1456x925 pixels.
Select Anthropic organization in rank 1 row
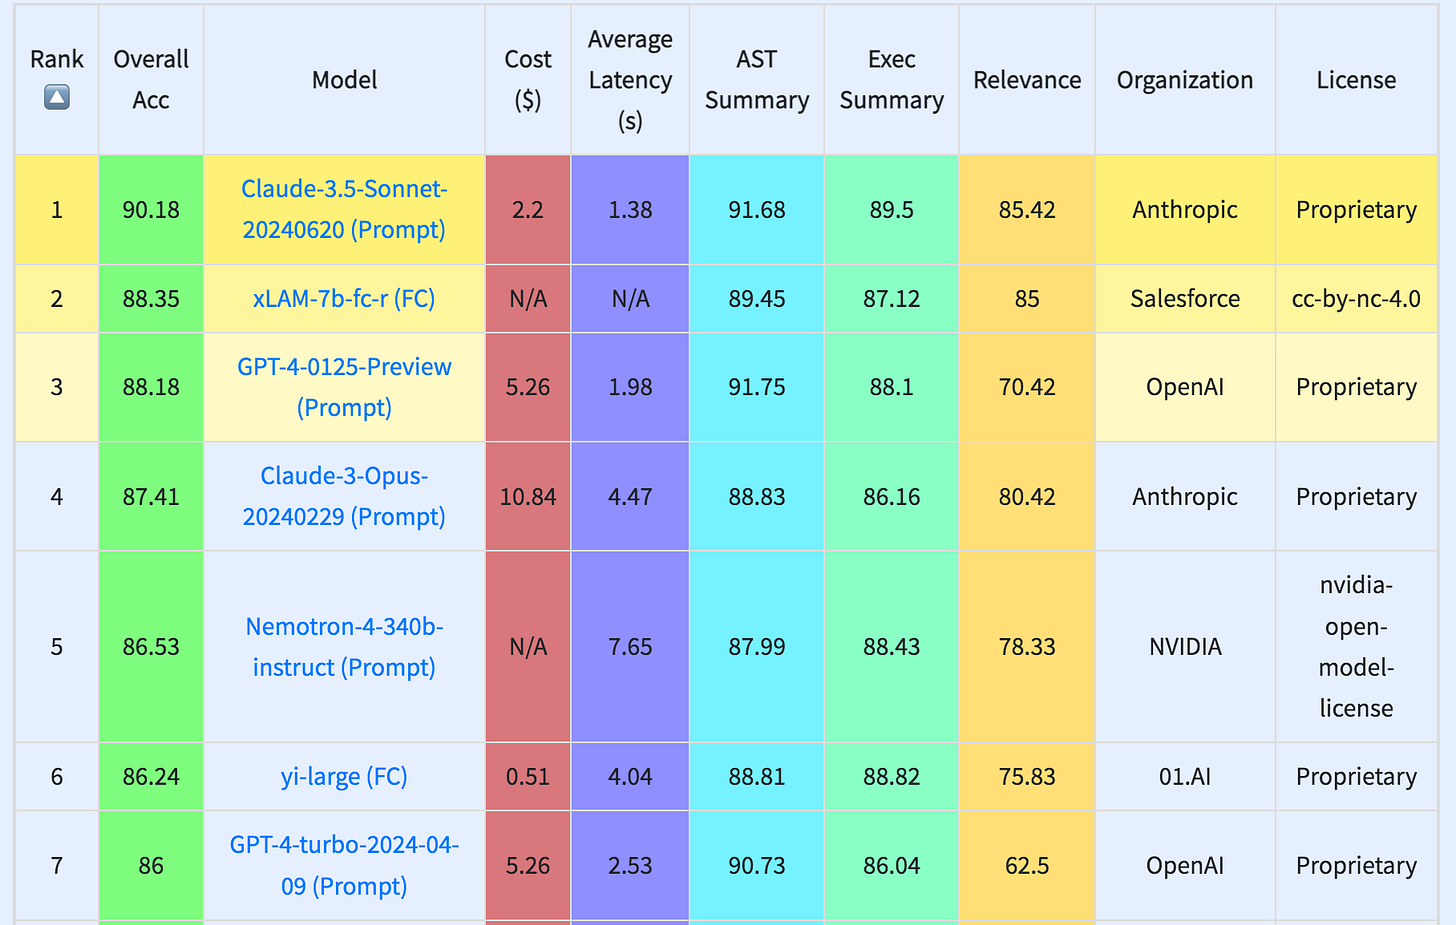click(x=1185, y=209)
